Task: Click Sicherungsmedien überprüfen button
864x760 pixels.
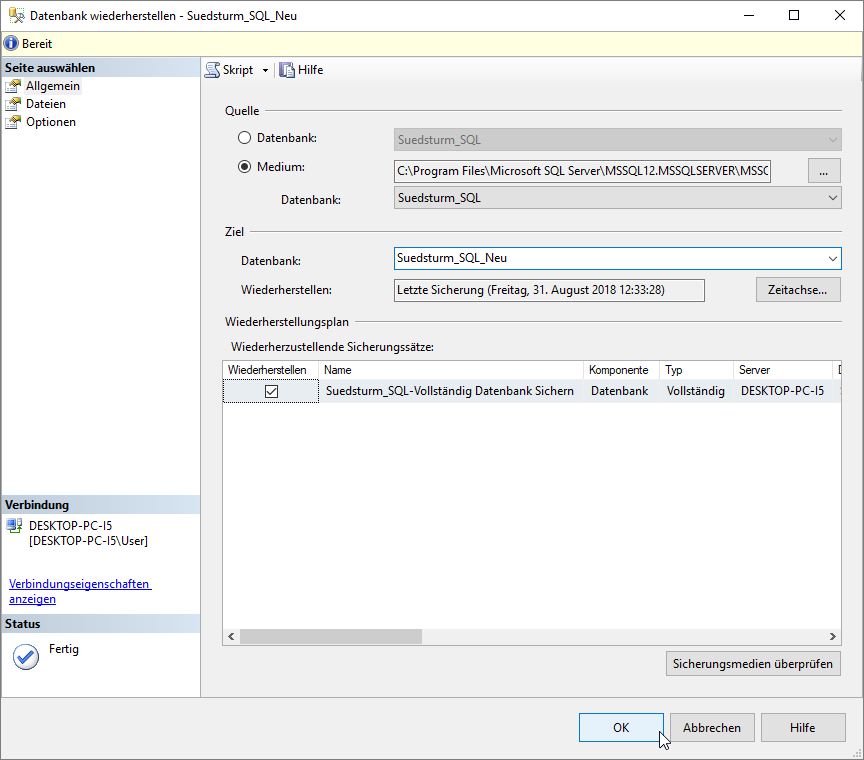Action: point(752,663)
